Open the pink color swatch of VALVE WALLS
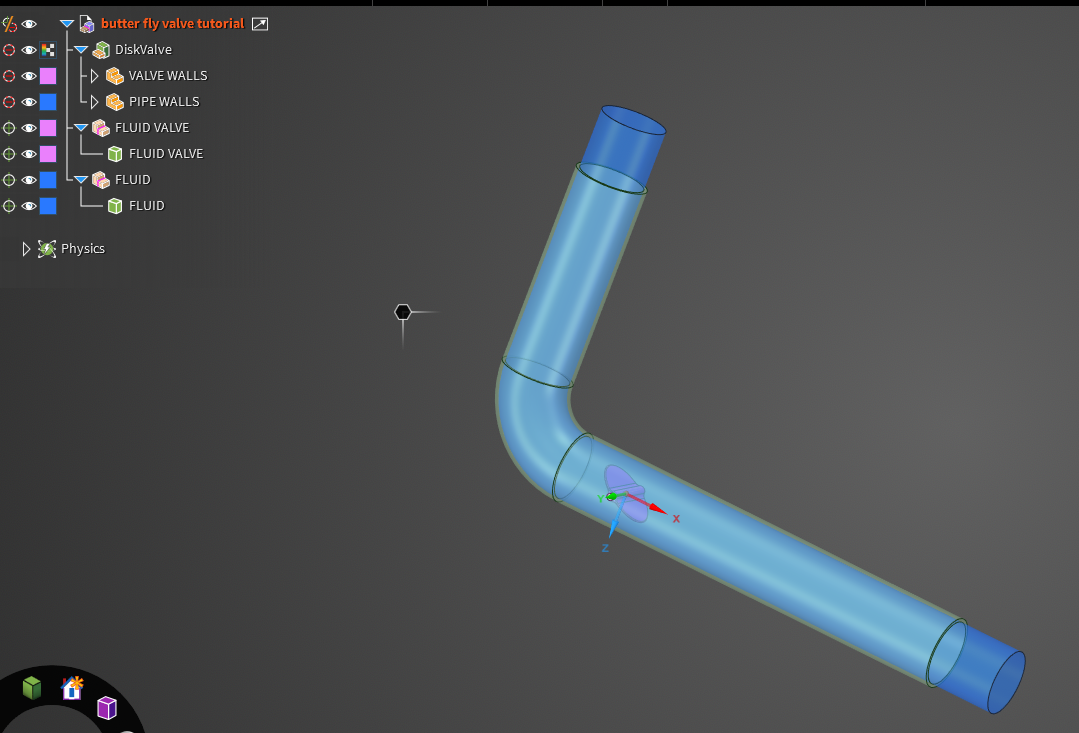1079x733 pixels. tap(48, 76)
